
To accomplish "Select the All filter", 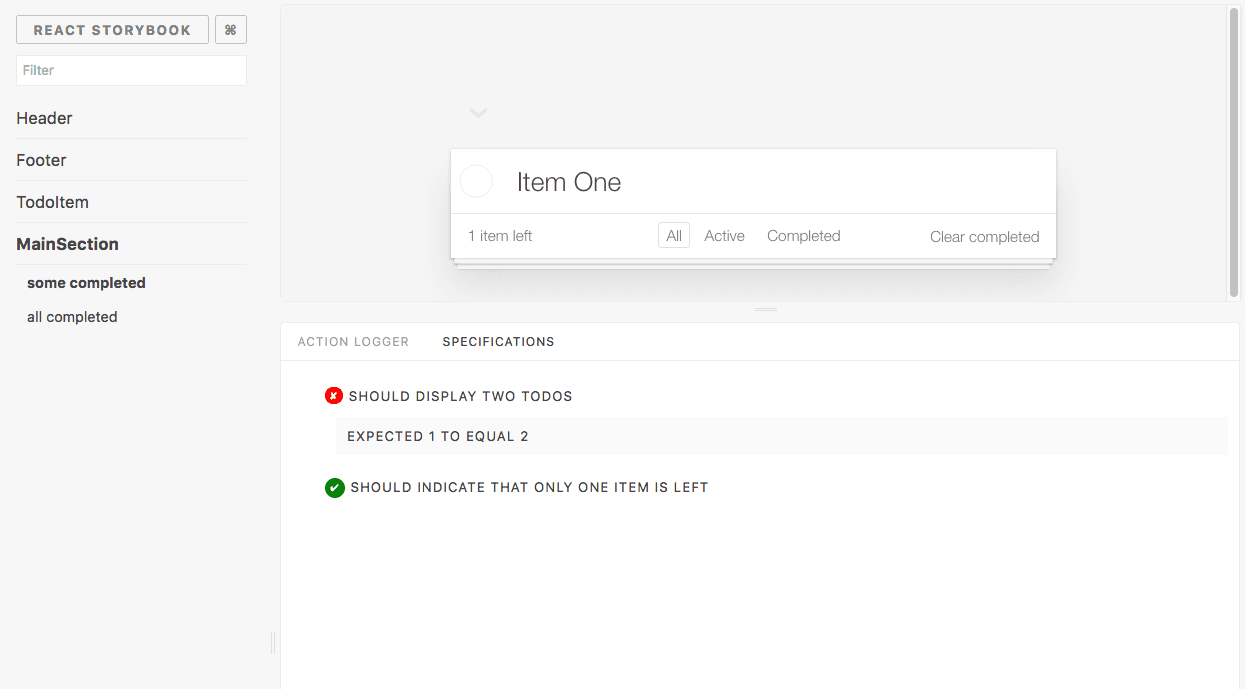I will 674,236.
